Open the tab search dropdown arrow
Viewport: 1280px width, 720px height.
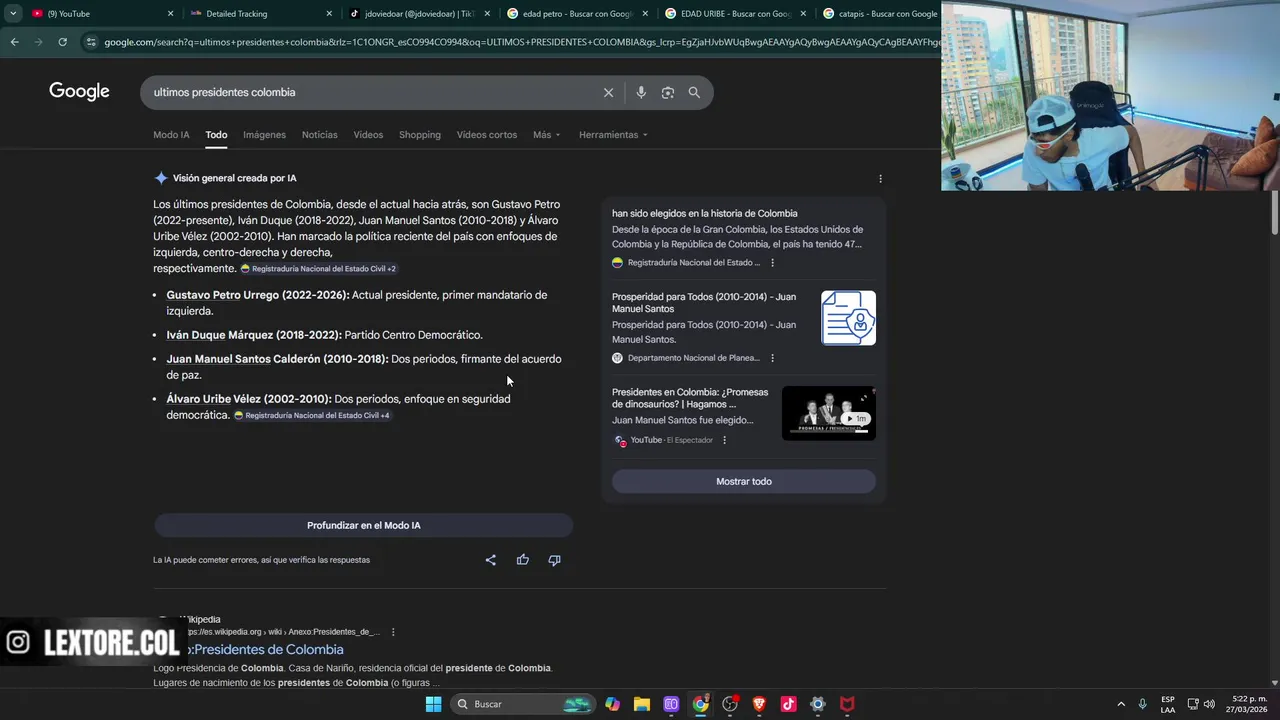tap(13, 14)
